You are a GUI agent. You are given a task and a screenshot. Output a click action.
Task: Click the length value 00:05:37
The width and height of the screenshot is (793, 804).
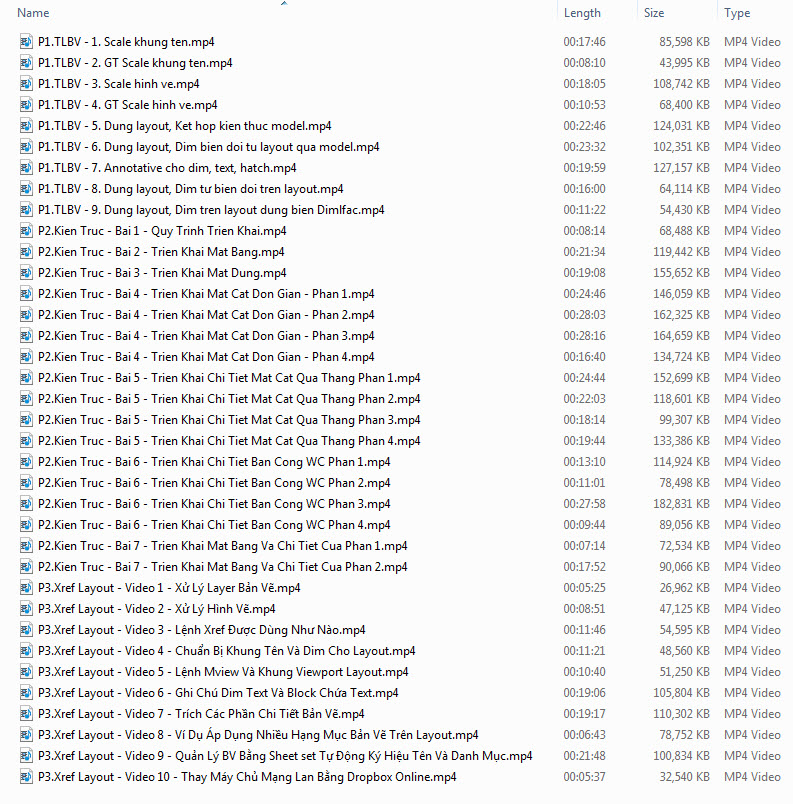click(584, 777)
